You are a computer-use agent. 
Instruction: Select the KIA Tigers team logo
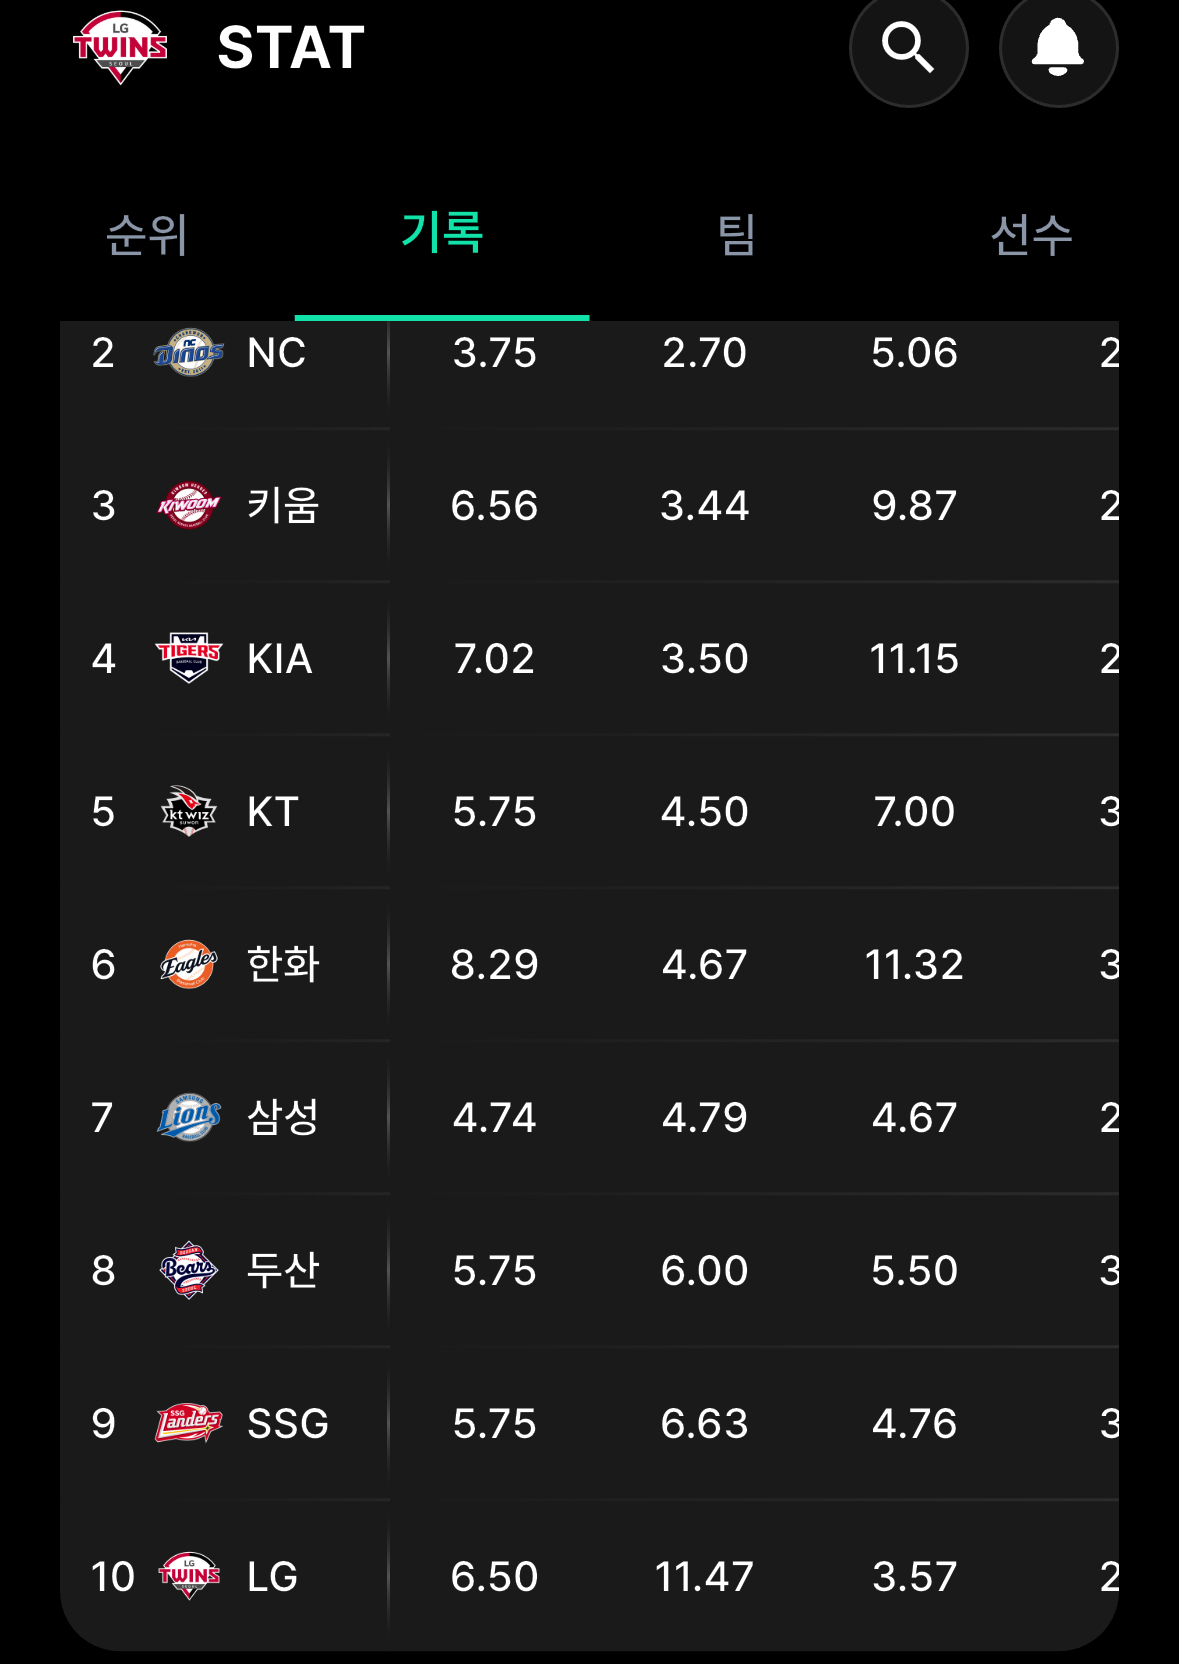[x=188, y=658]
